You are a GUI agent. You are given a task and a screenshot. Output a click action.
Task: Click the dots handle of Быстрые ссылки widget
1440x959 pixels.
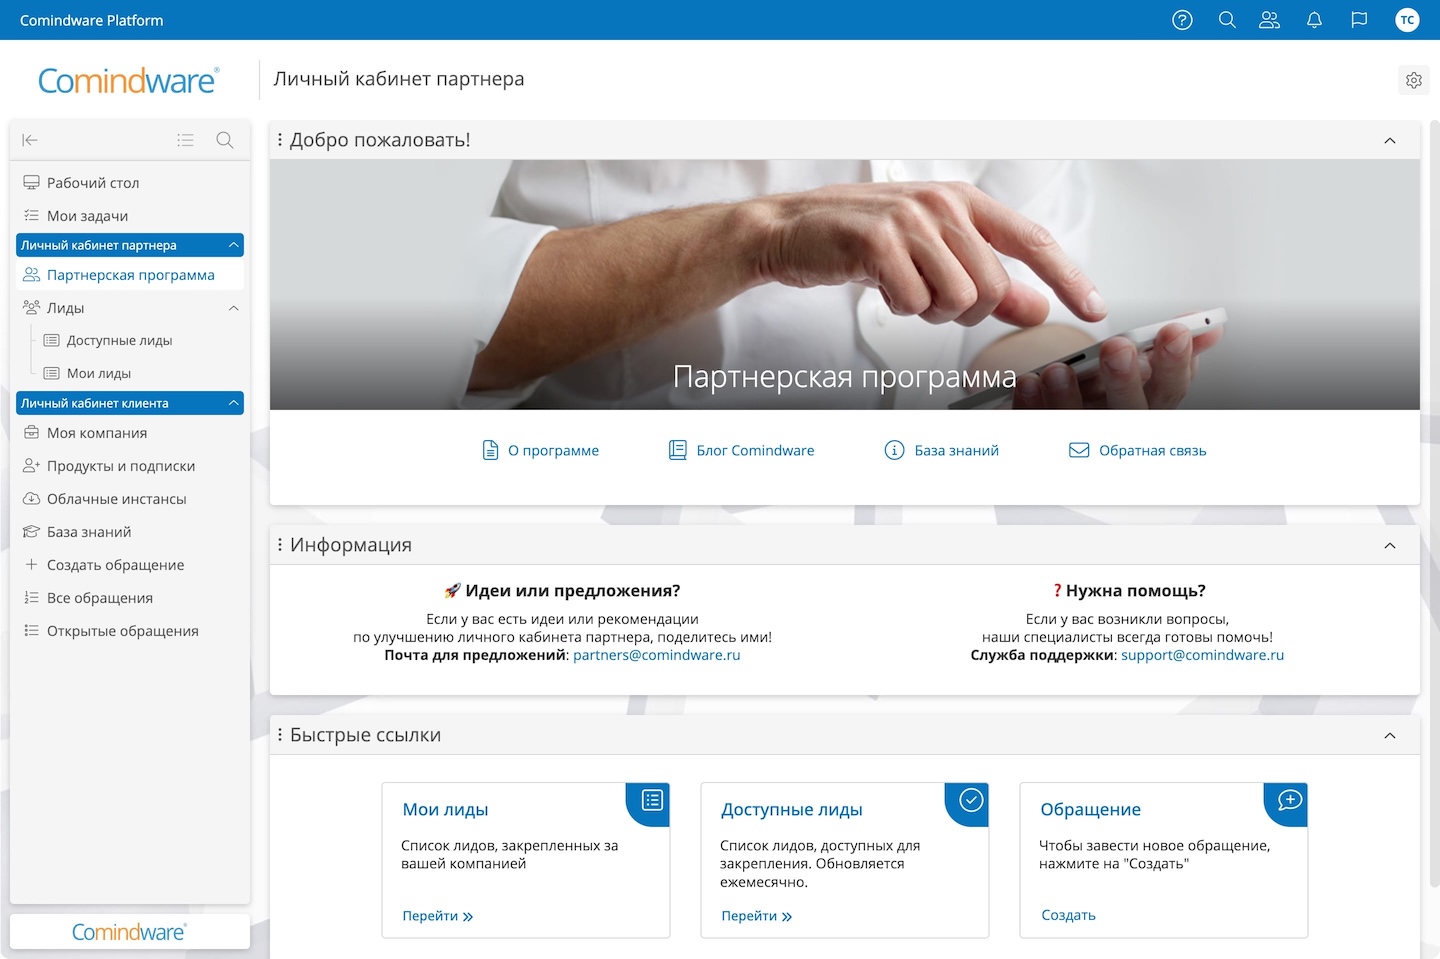point(280,735)
